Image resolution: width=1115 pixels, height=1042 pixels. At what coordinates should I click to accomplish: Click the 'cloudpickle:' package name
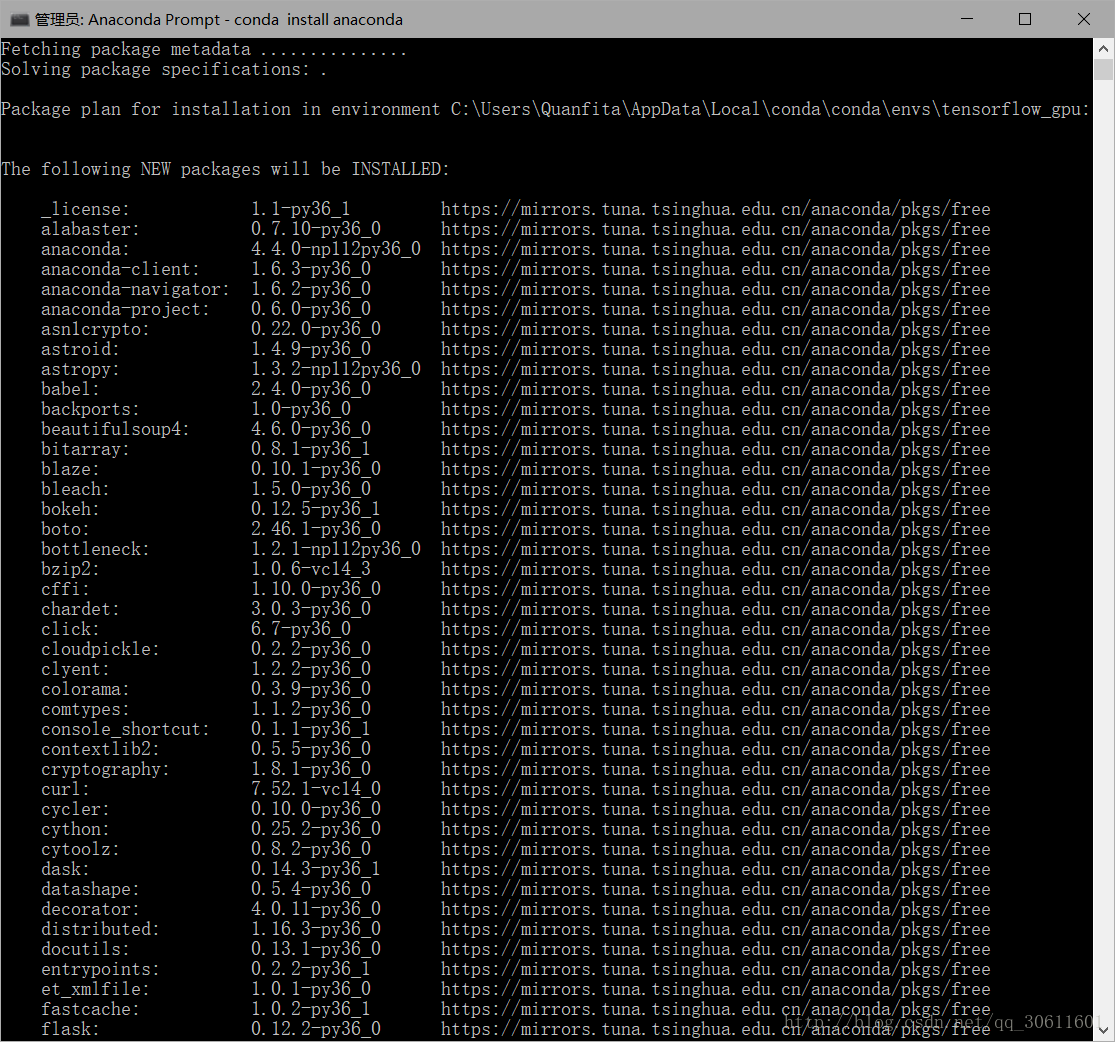(100, 649)
